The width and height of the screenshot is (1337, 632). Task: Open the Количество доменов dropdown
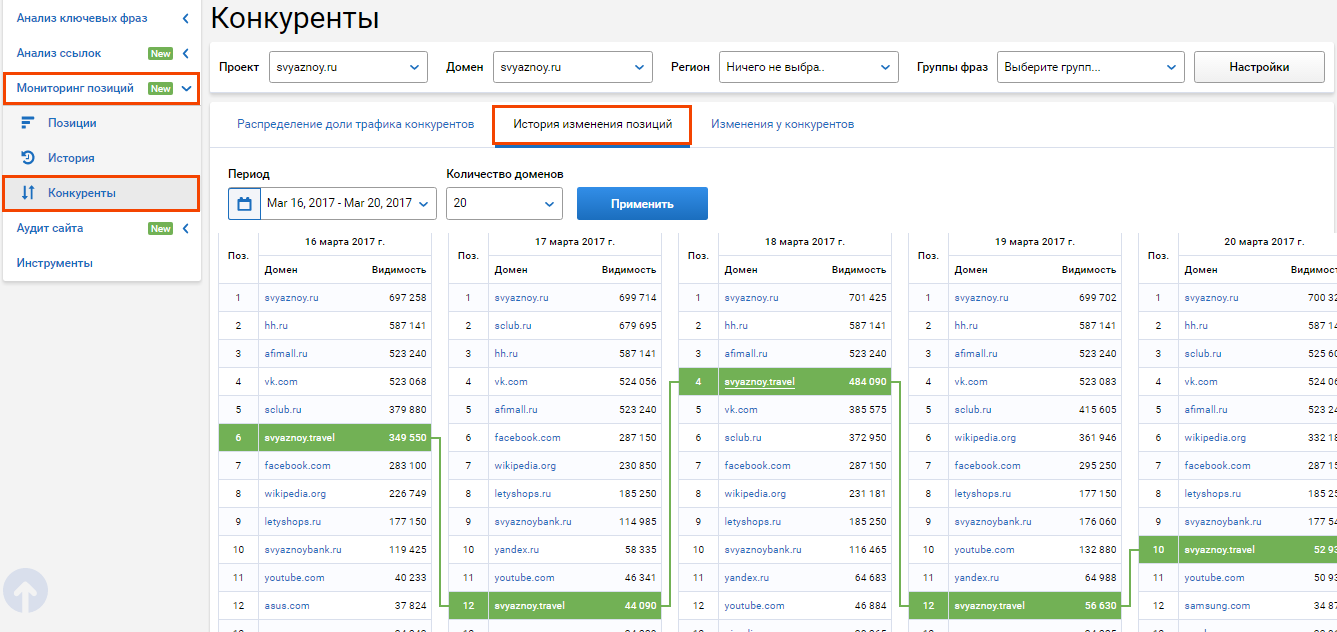505,203
